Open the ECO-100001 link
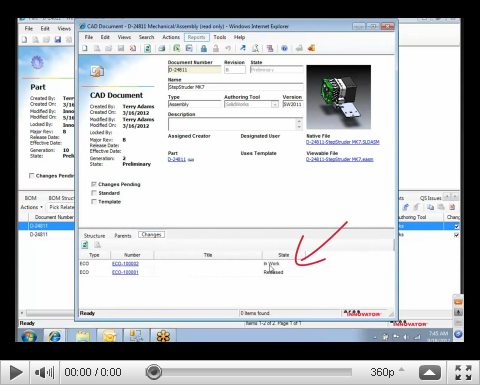Viewport: 480px width, 385px height. click(x=125, y=272)
